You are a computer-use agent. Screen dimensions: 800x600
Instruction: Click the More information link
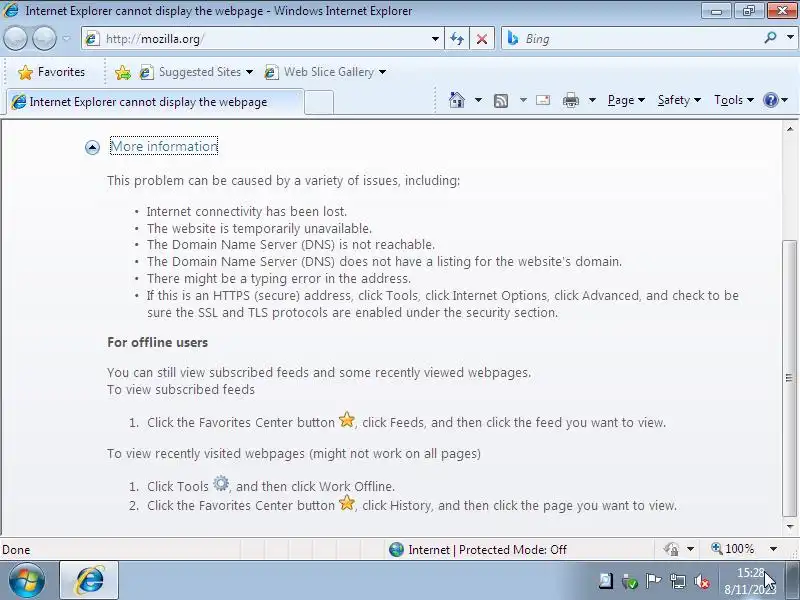(x=164, y=146)
